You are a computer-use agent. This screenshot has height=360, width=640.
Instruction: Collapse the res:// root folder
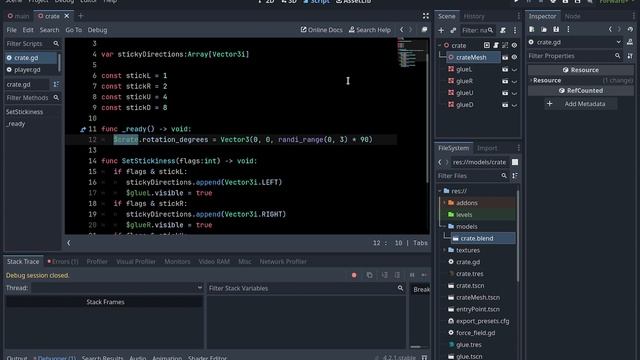pos(440,191)
